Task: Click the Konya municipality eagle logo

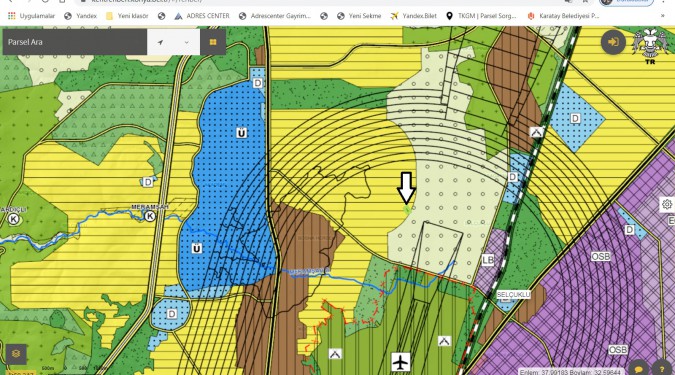Action: [x=650, y=45]
